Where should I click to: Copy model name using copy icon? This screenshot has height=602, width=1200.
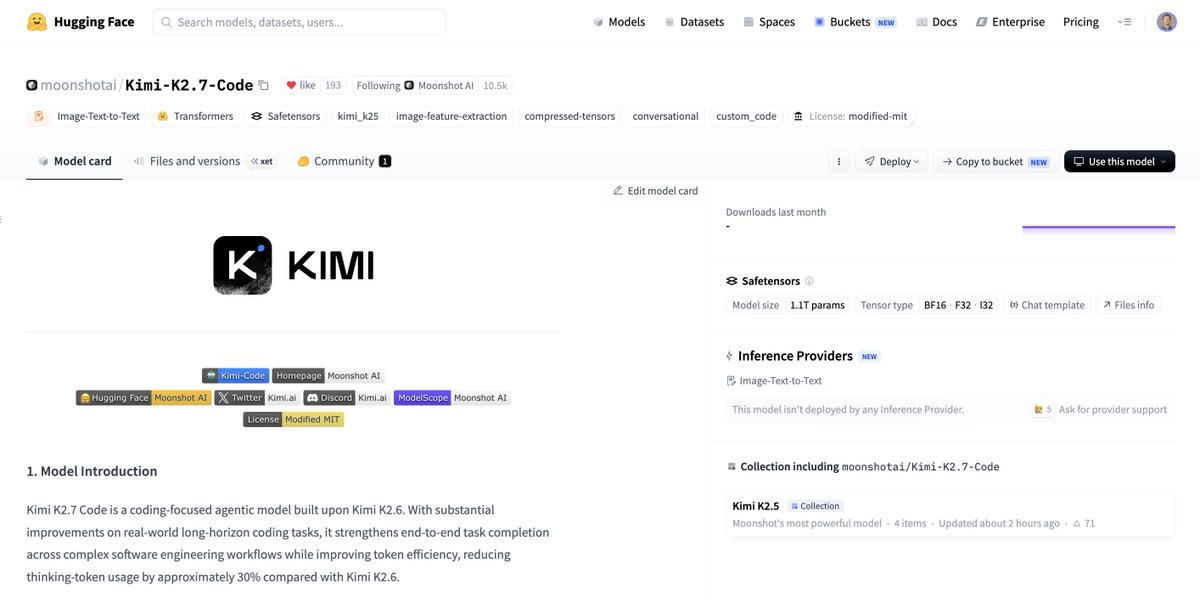264,86
